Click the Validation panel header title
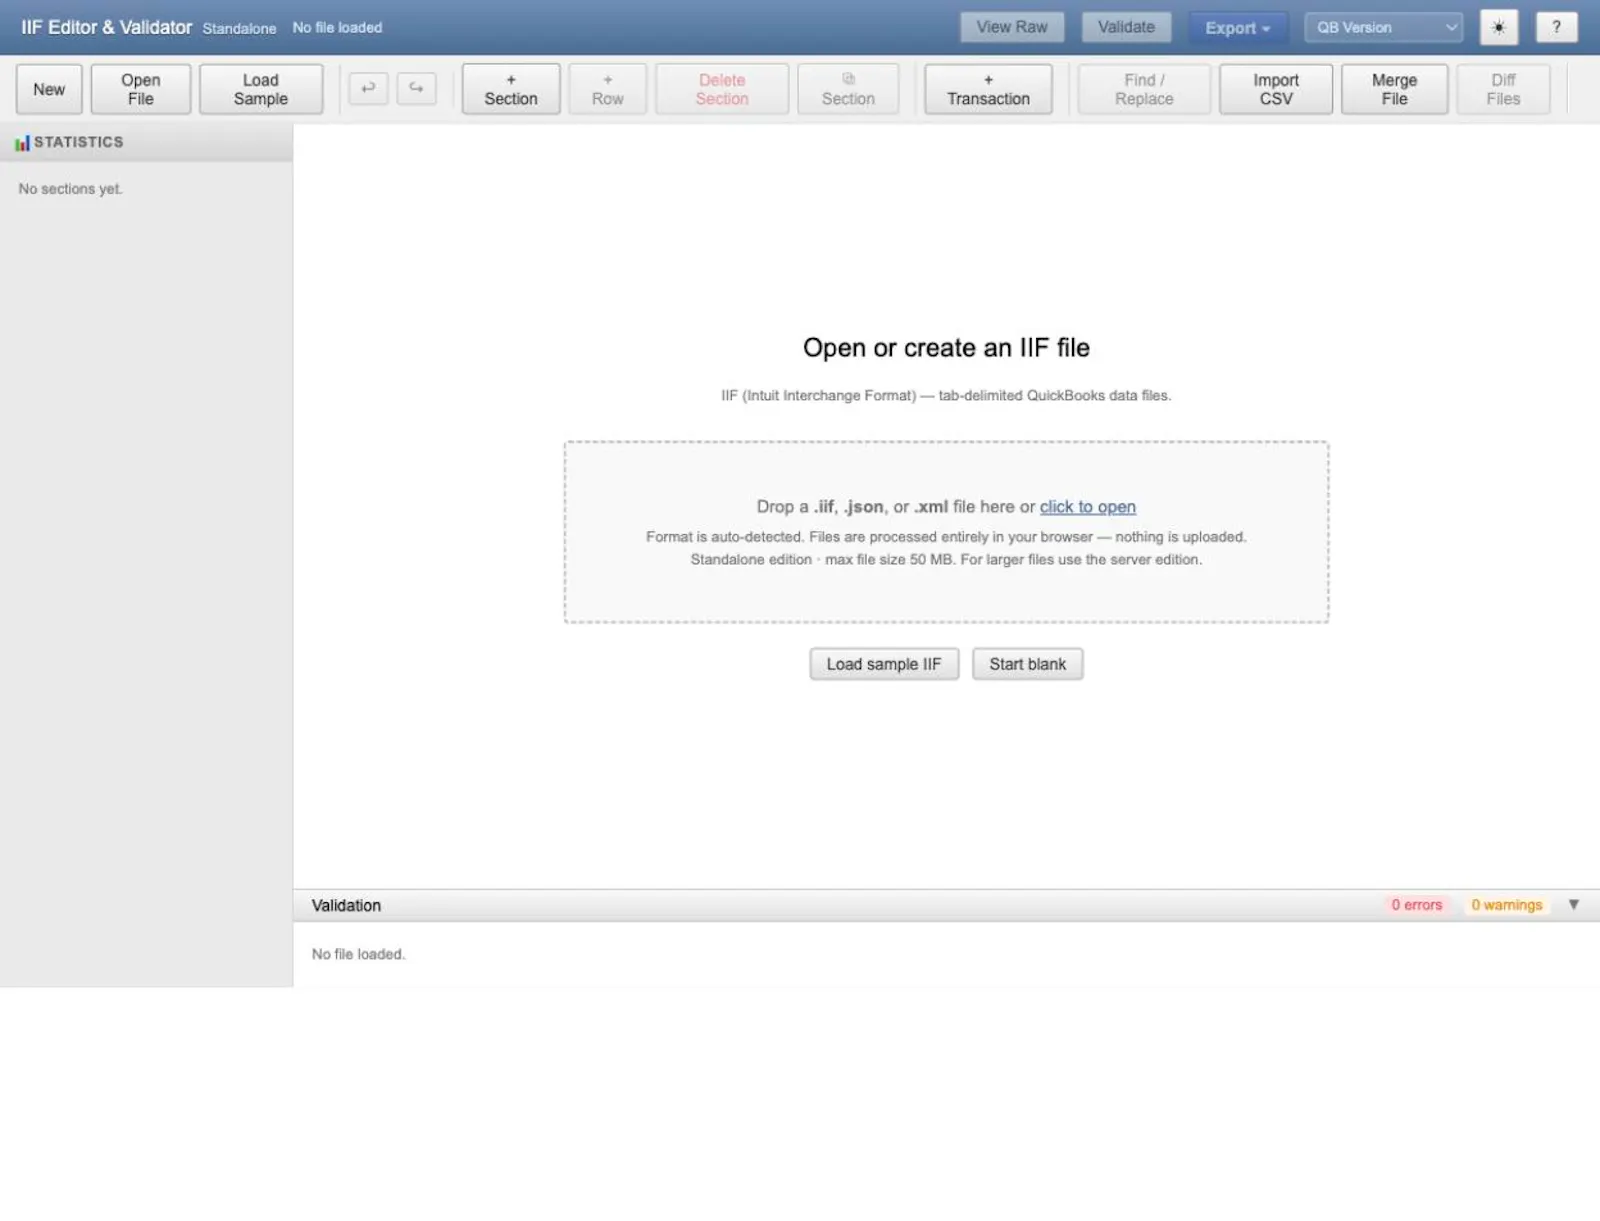The height and width of the screenshot is (1221, 1600). tap(346, 905)
